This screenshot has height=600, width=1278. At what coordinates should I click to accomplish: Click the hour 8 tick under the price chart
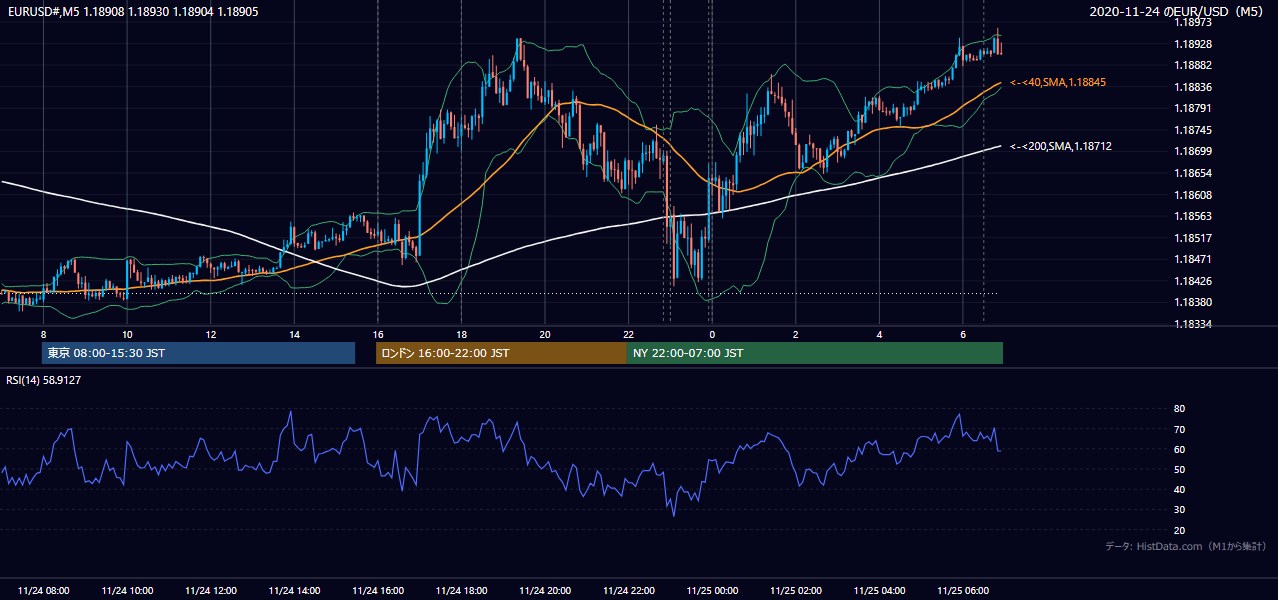(43, 333)
